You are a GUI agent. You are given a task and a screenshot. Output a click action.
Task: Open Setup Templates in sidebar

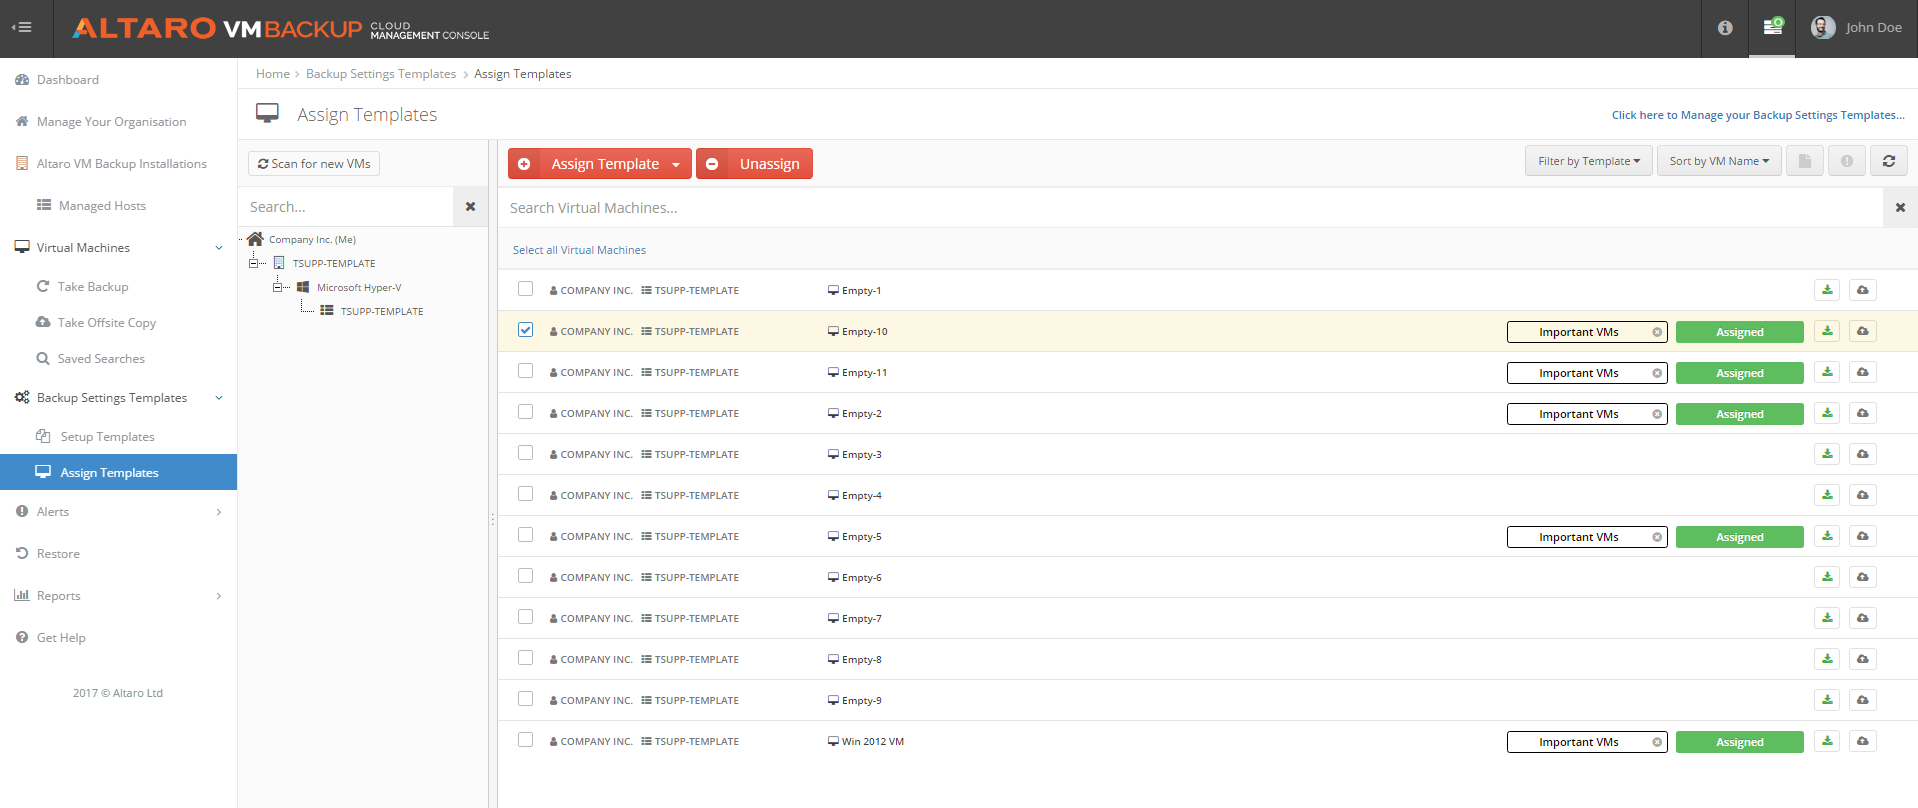107,437
